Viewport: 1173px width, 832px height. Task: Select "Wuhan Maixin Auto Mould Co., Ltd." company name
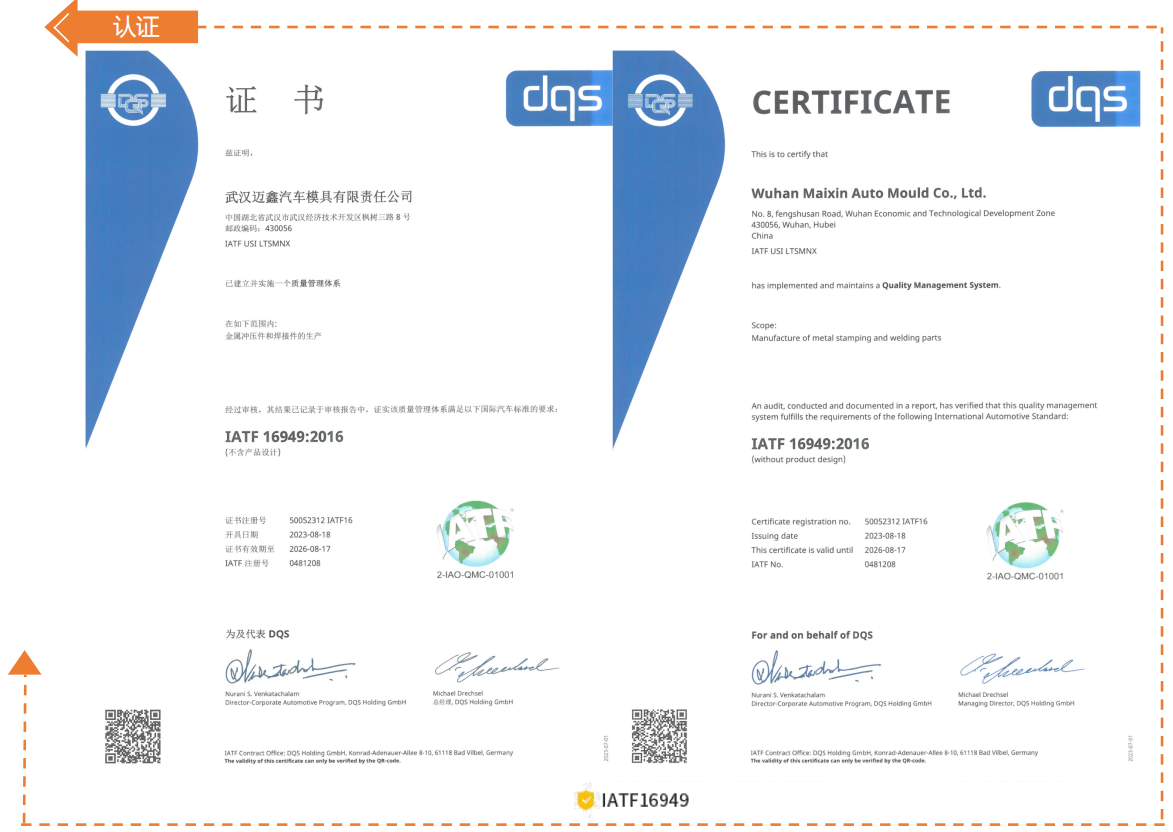point(868,193)
